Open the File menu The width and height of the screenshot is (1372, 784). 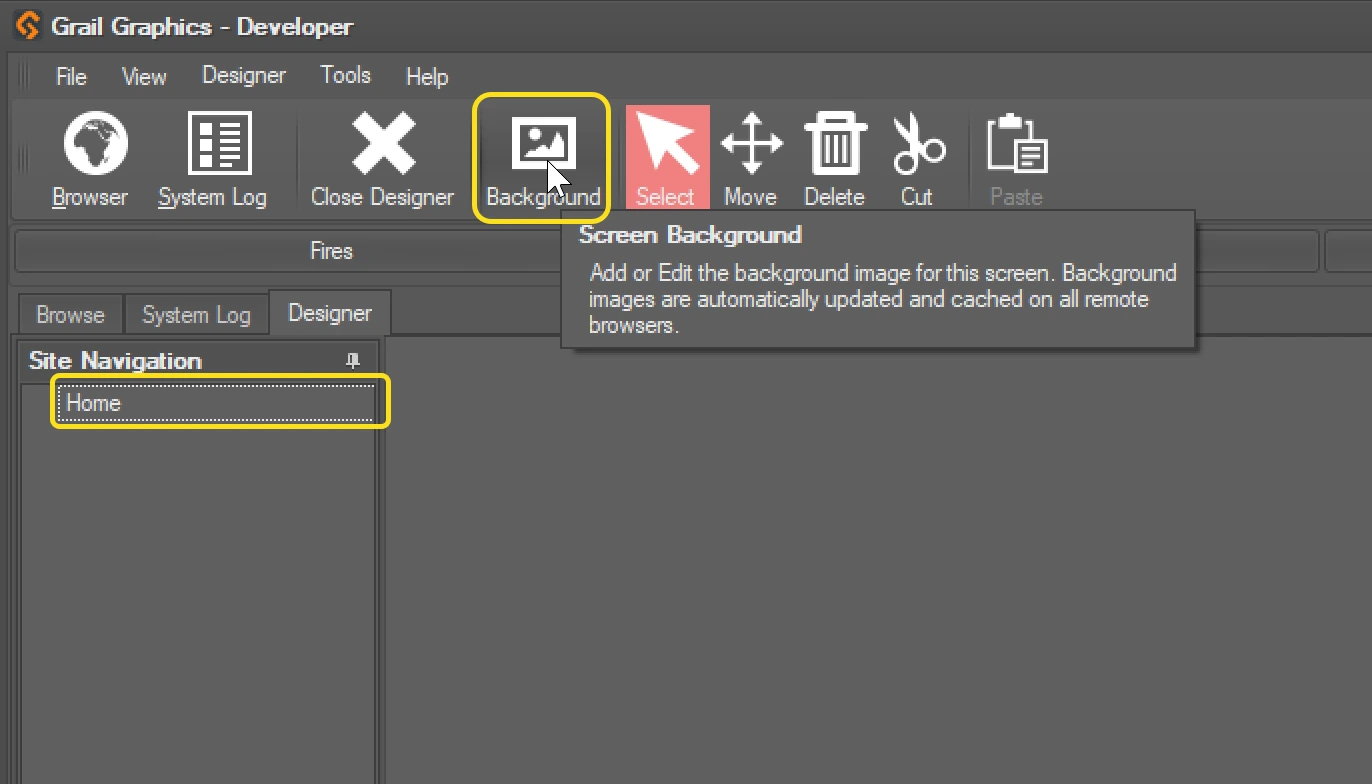click(x=71, y=76)
